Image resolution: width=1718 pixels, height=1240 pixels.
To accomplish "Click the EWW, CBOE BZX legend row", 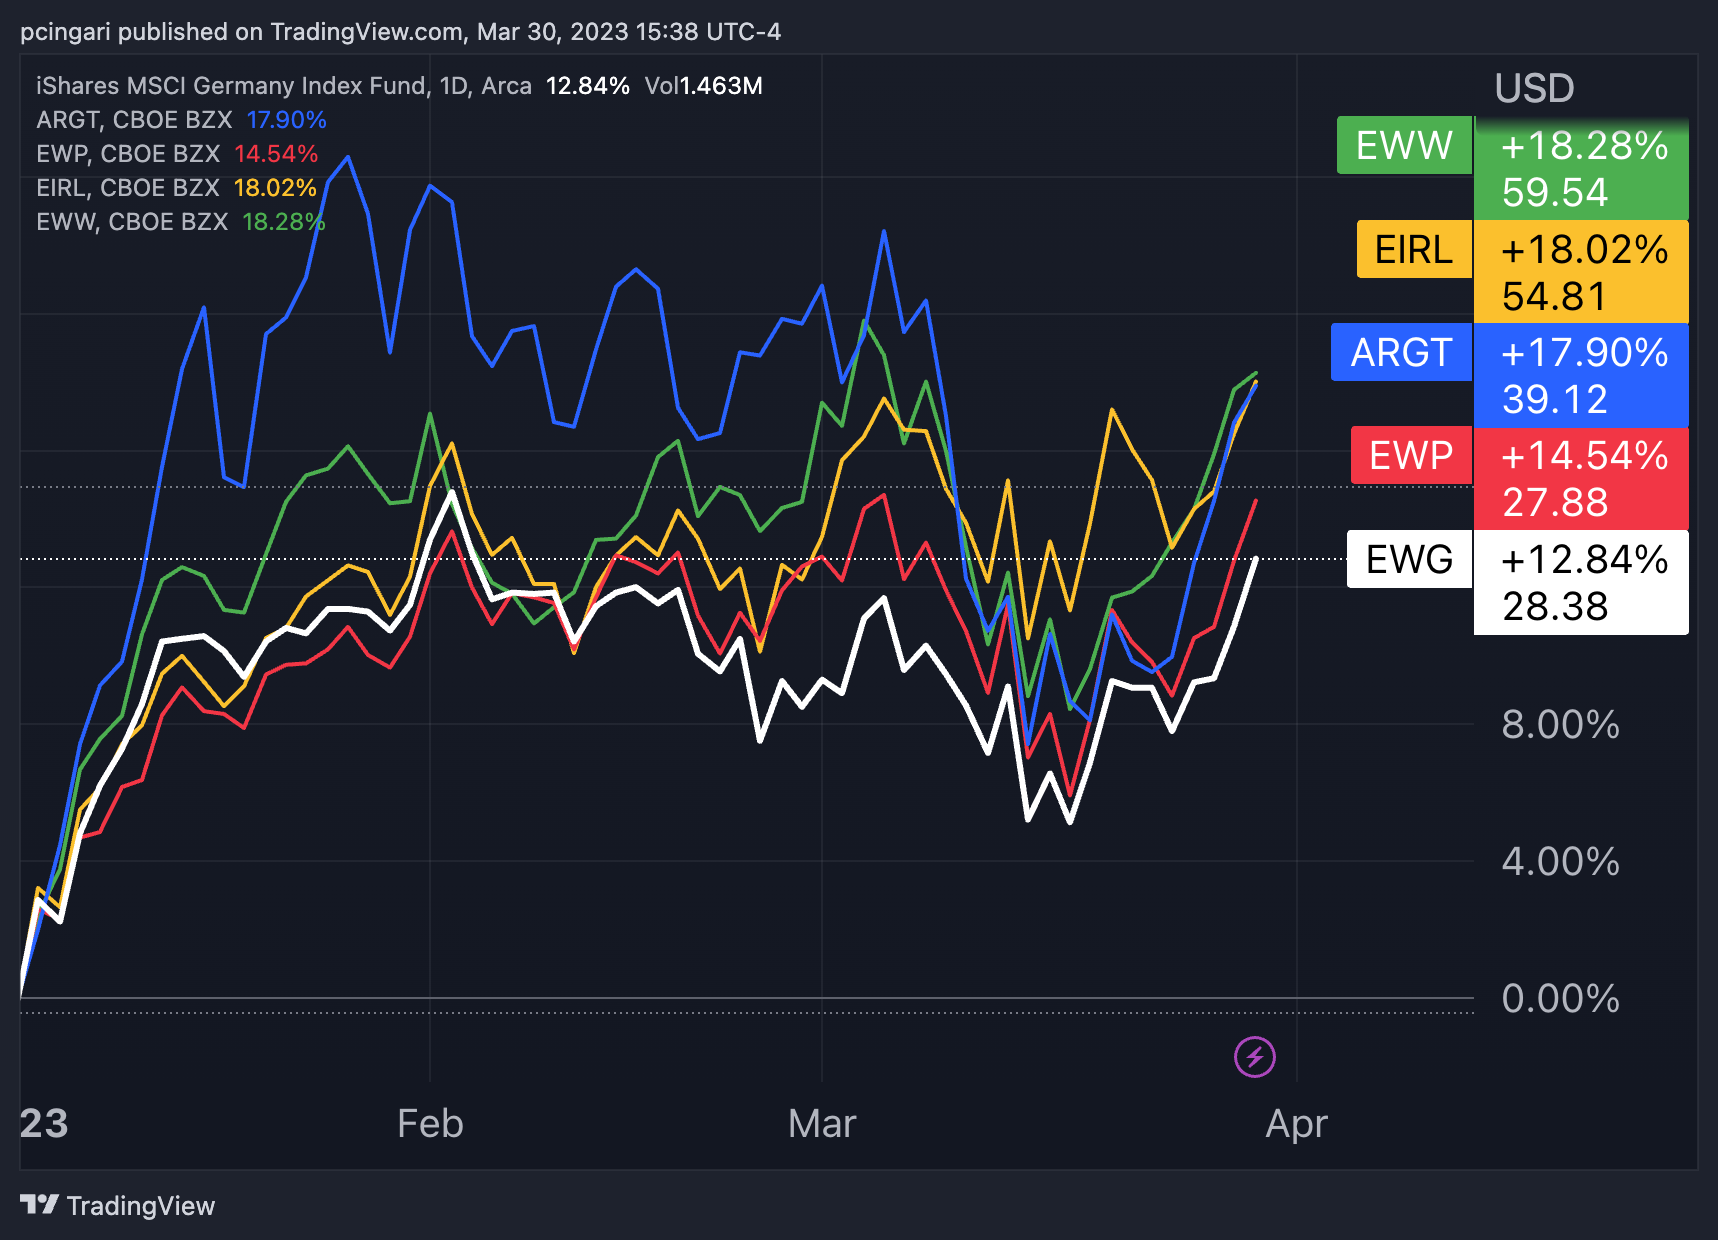I will point(181,222).
